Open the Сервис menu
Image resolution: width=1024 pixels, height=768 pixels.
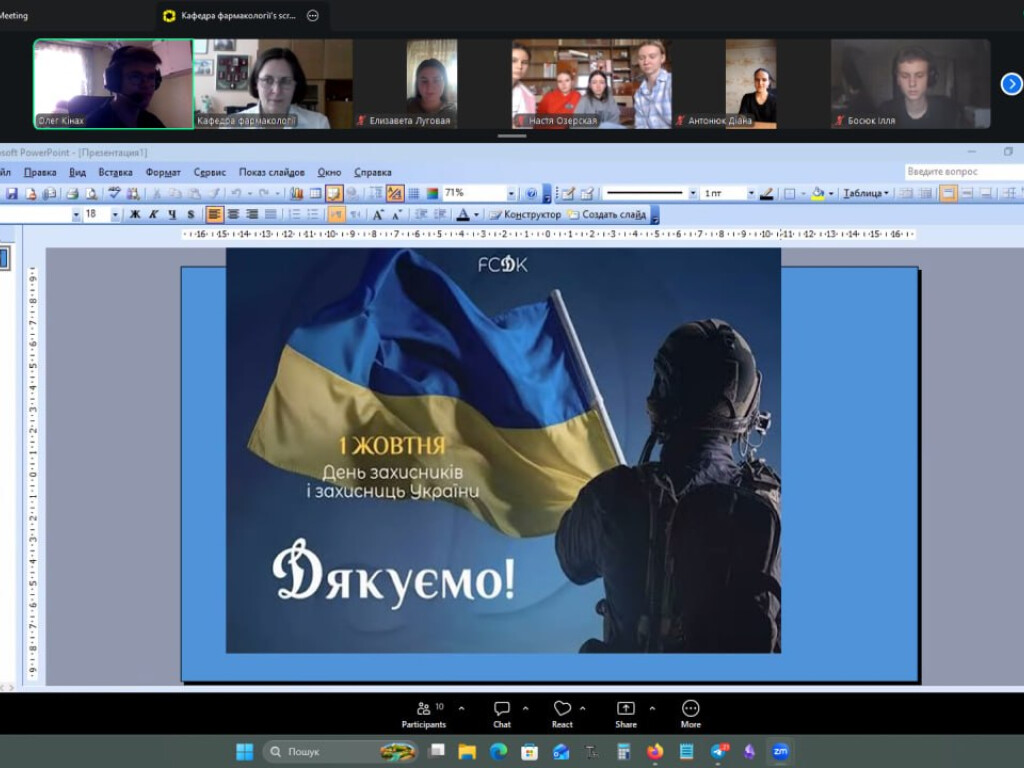click(210, 172)
